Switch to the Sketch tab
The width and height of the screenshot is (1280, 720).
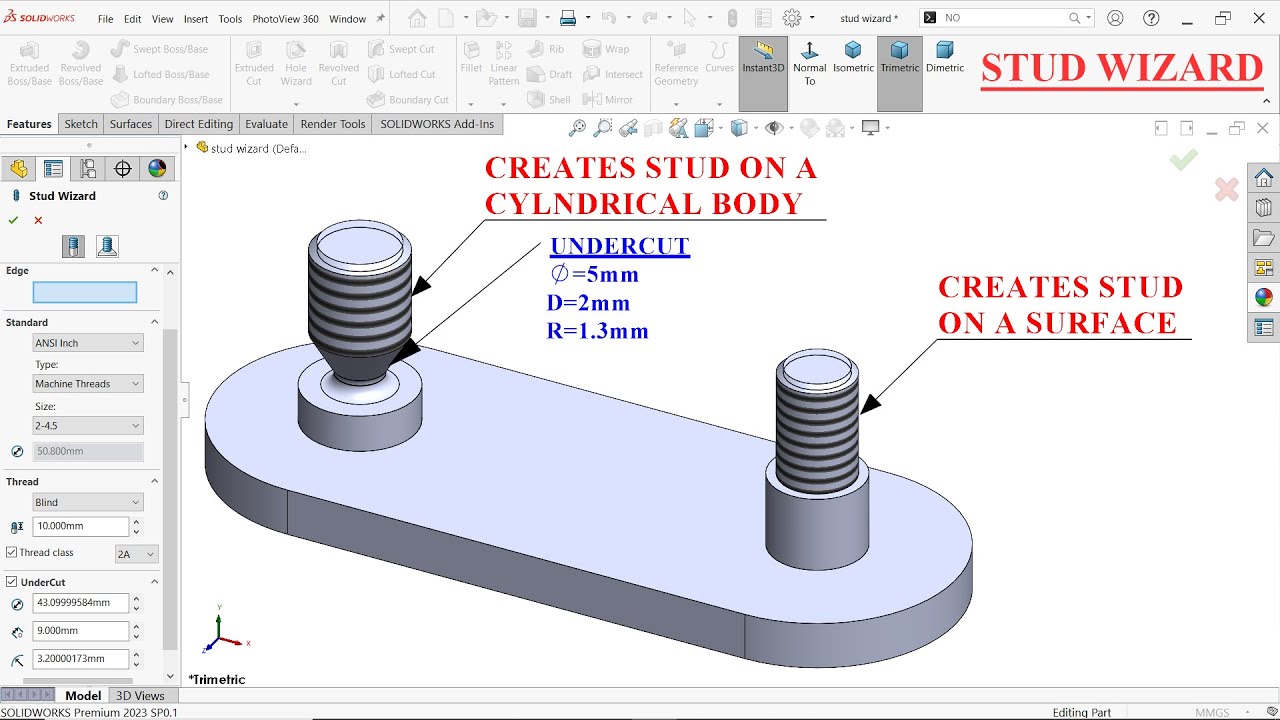81,124
